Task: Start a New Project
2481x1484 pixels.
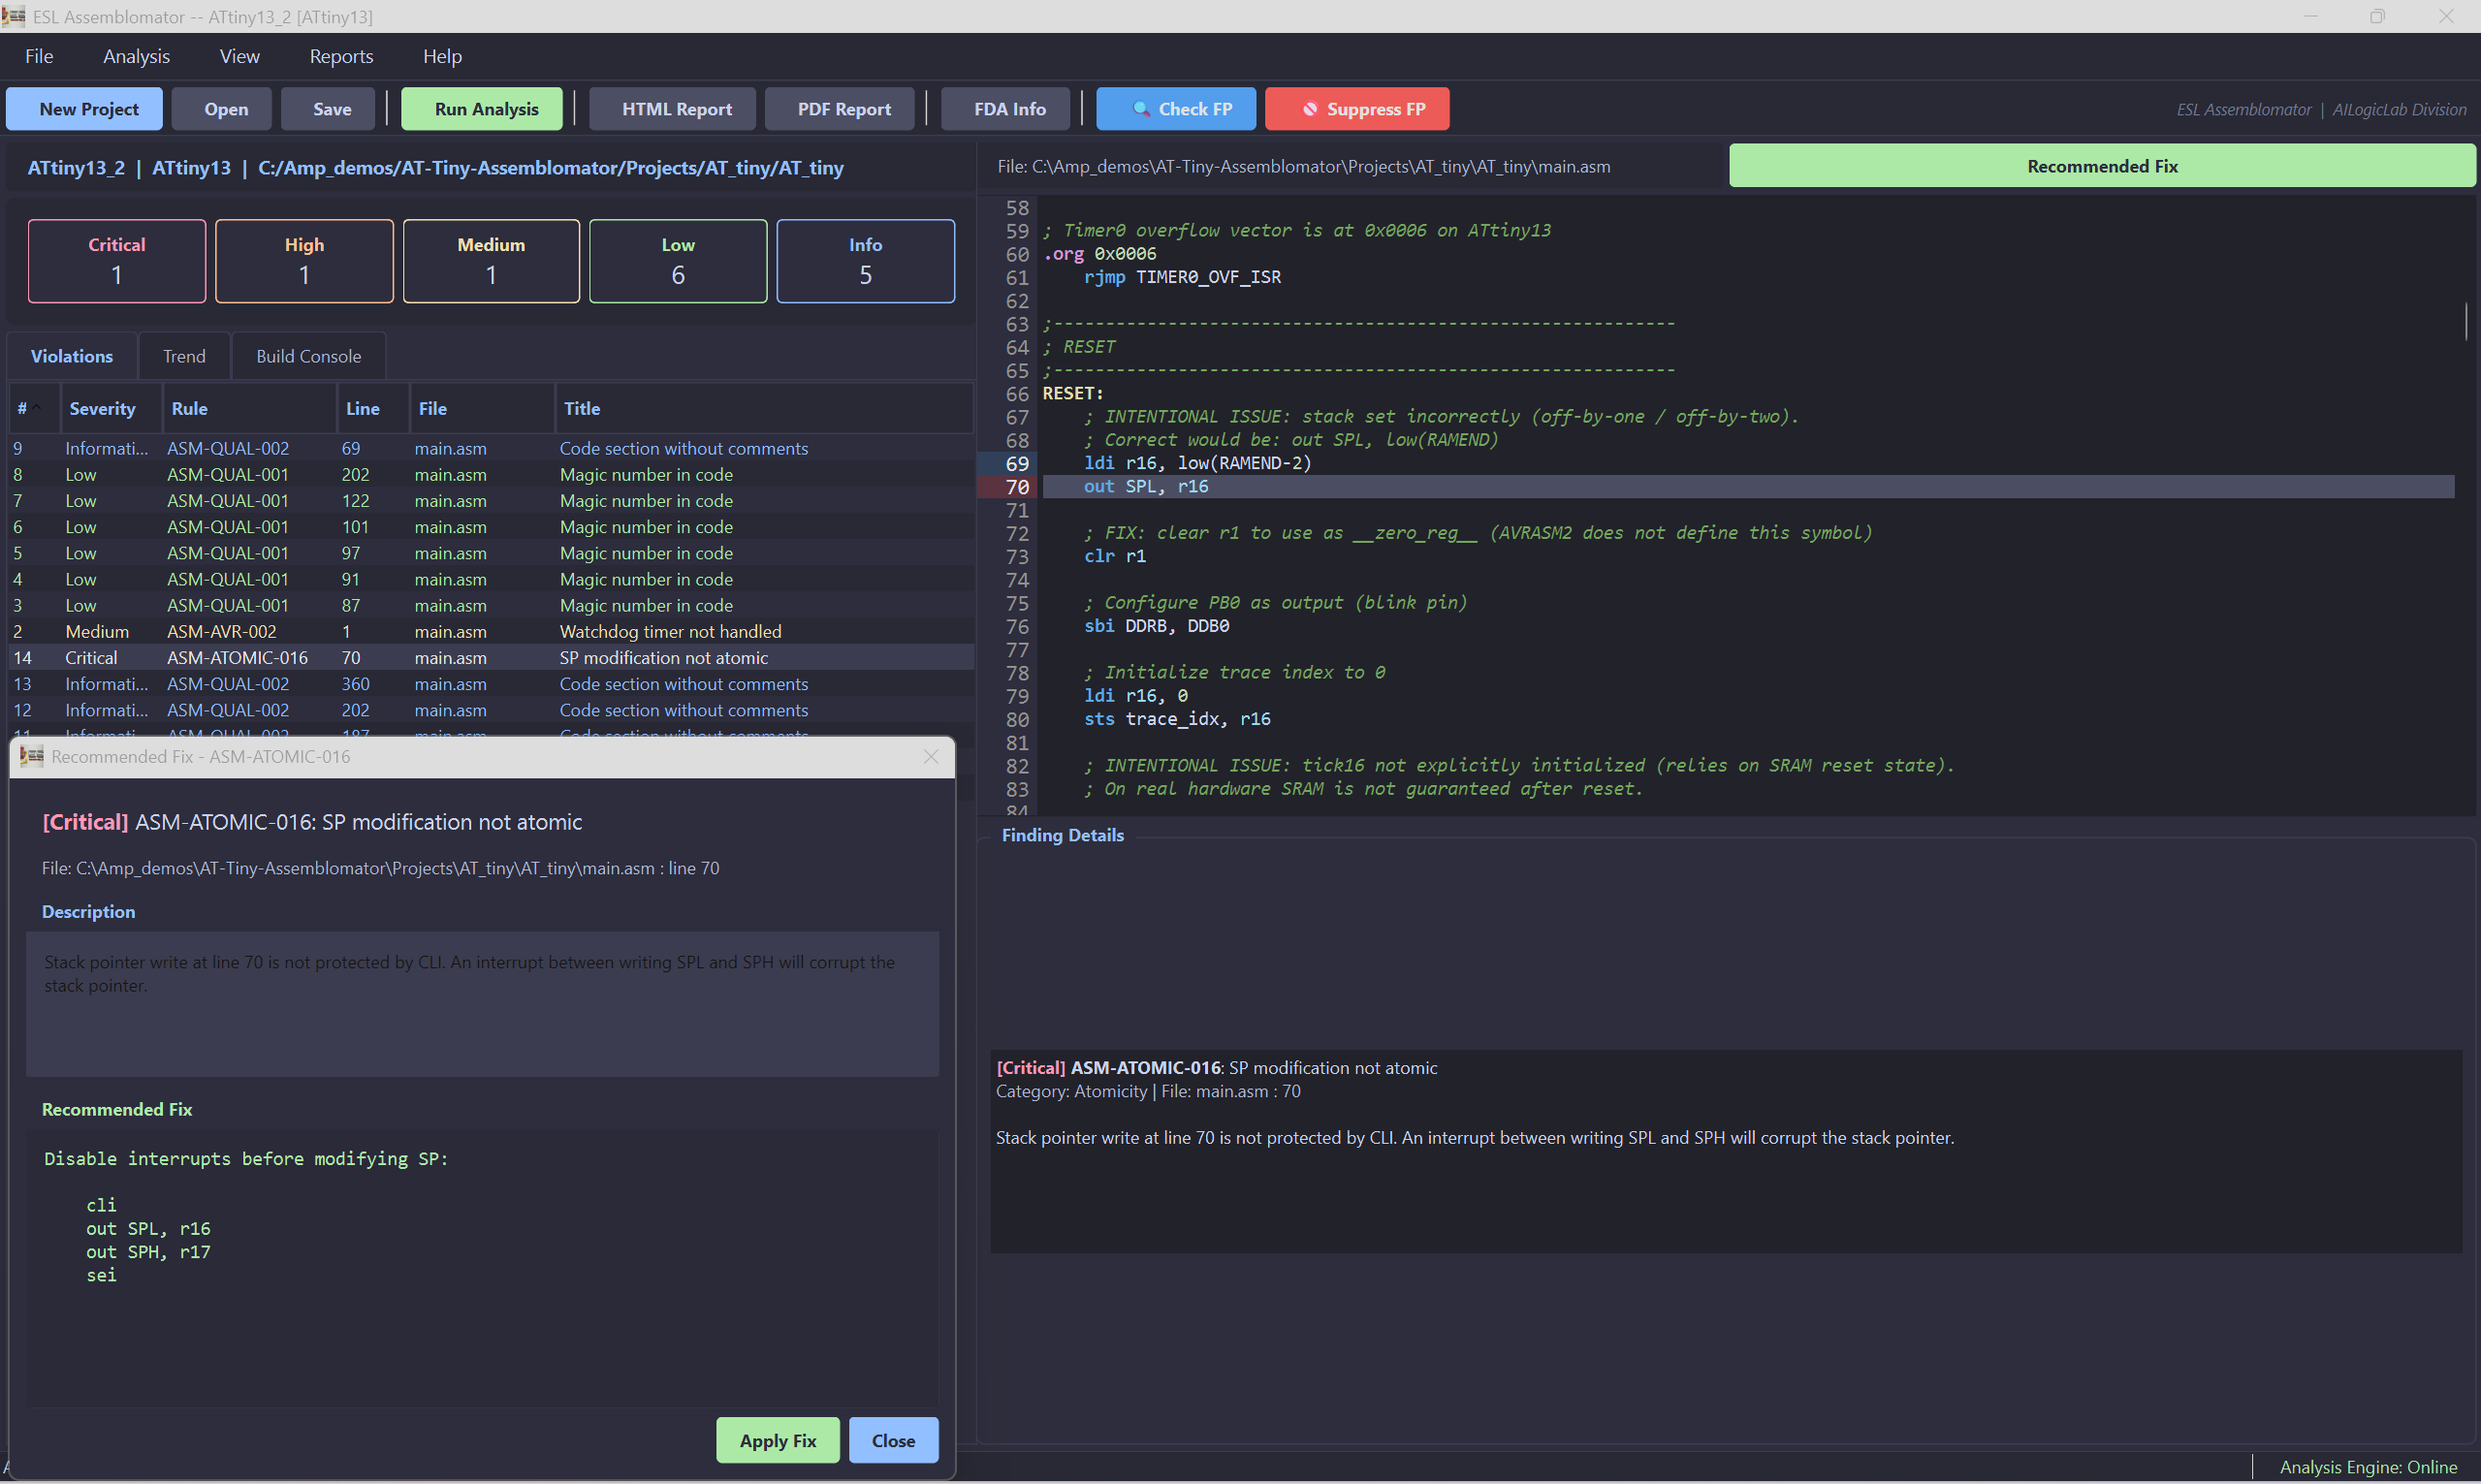Action: 84,108
